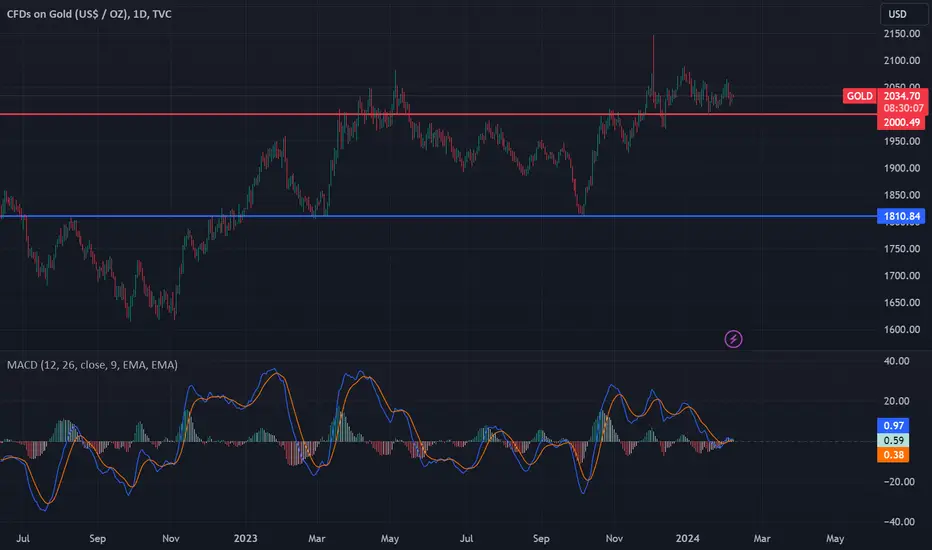932x550 pixels.
Task: Click the MACD (12, 26, close, 9, EMA, EMA) legend
Action: click(x=92, y=365)
